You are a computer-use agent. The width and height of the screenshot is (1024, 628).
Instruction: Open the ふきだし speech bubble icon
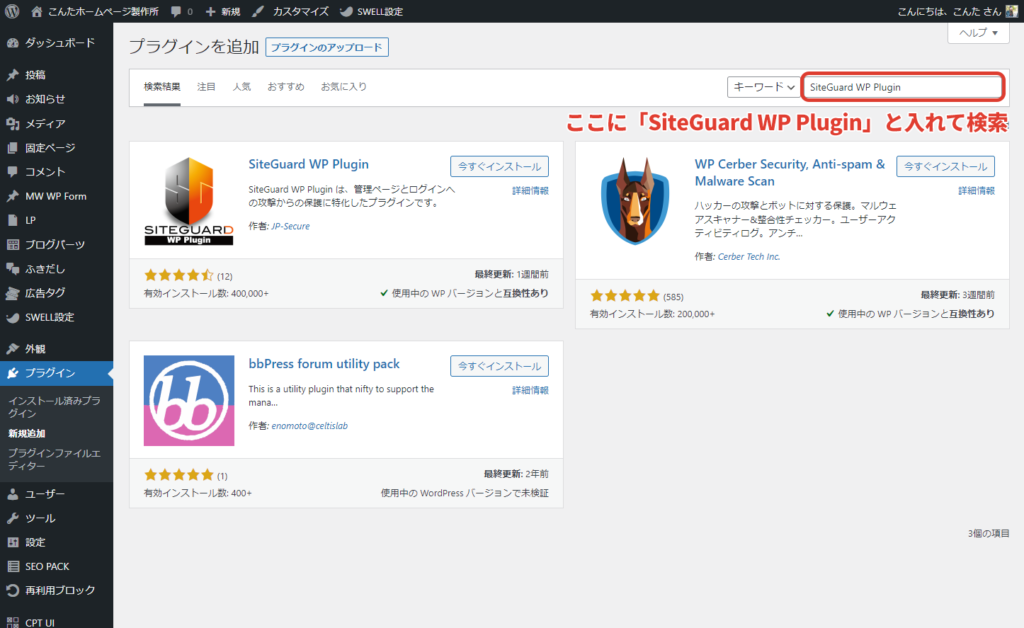tap(12, 268)
